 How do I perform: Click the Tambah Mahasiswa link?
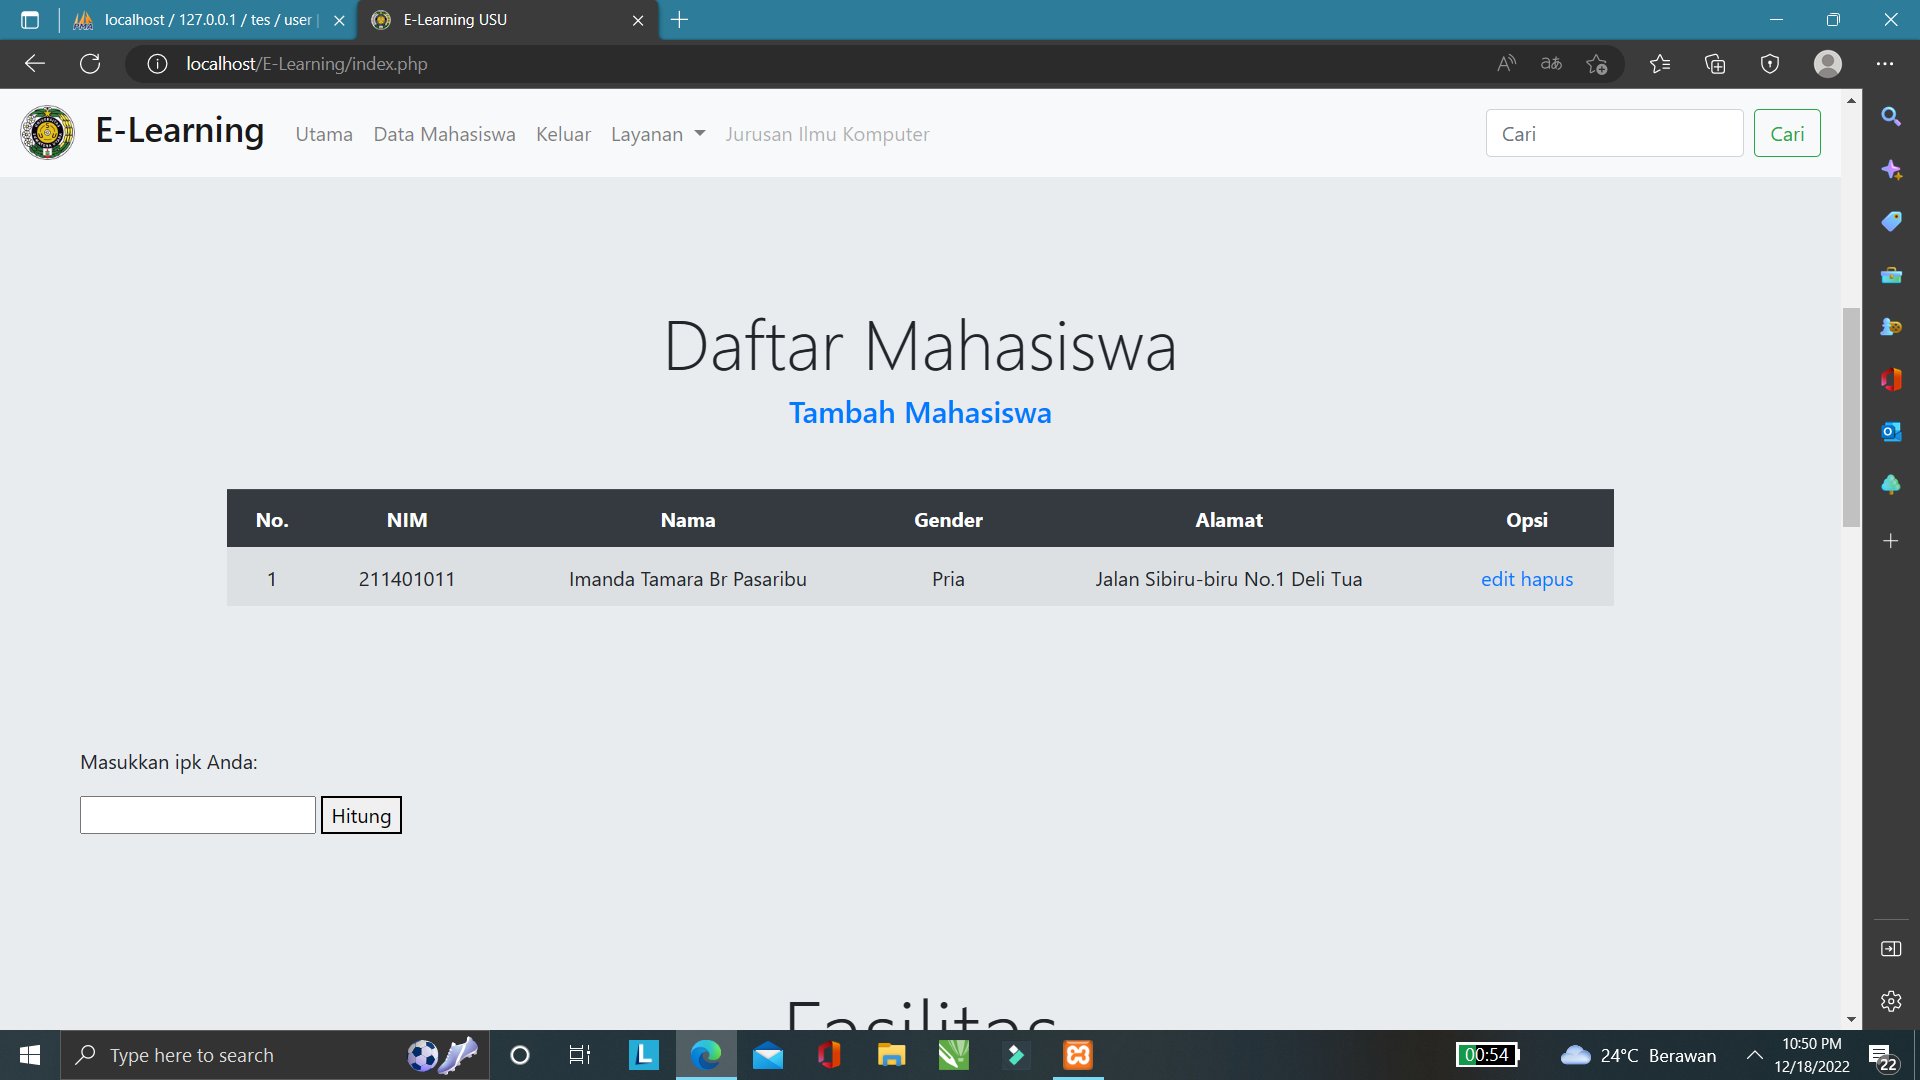coord(919,413)
